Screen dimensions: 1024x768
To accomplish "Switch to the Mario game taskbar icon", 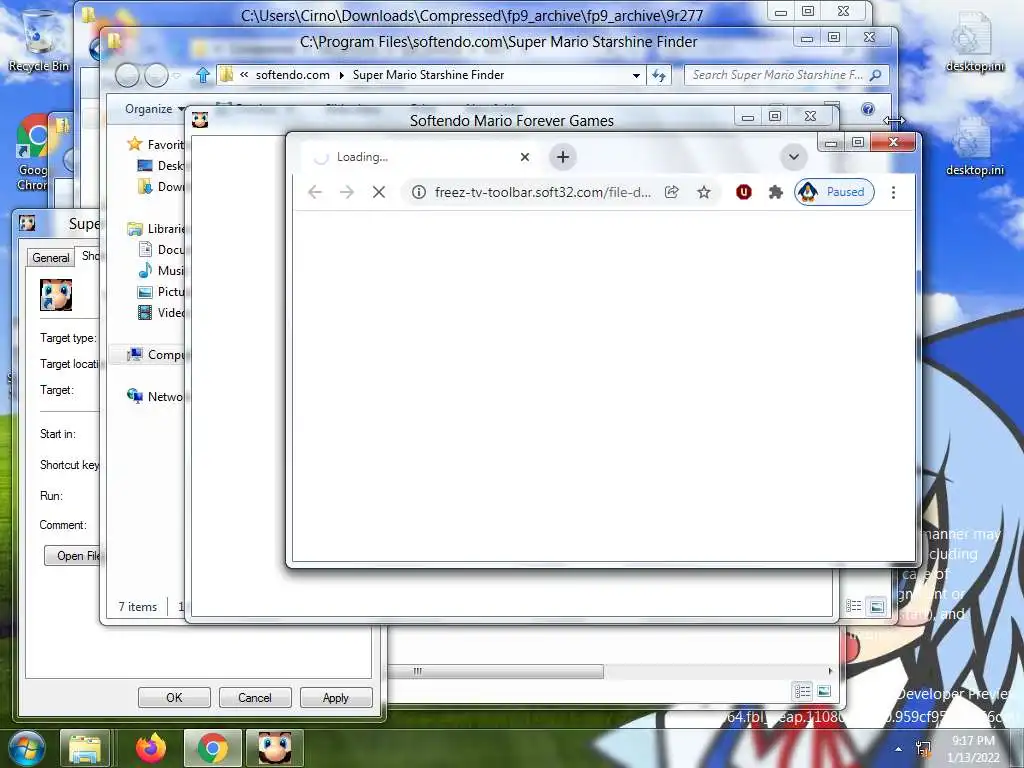I will point(275,748).
